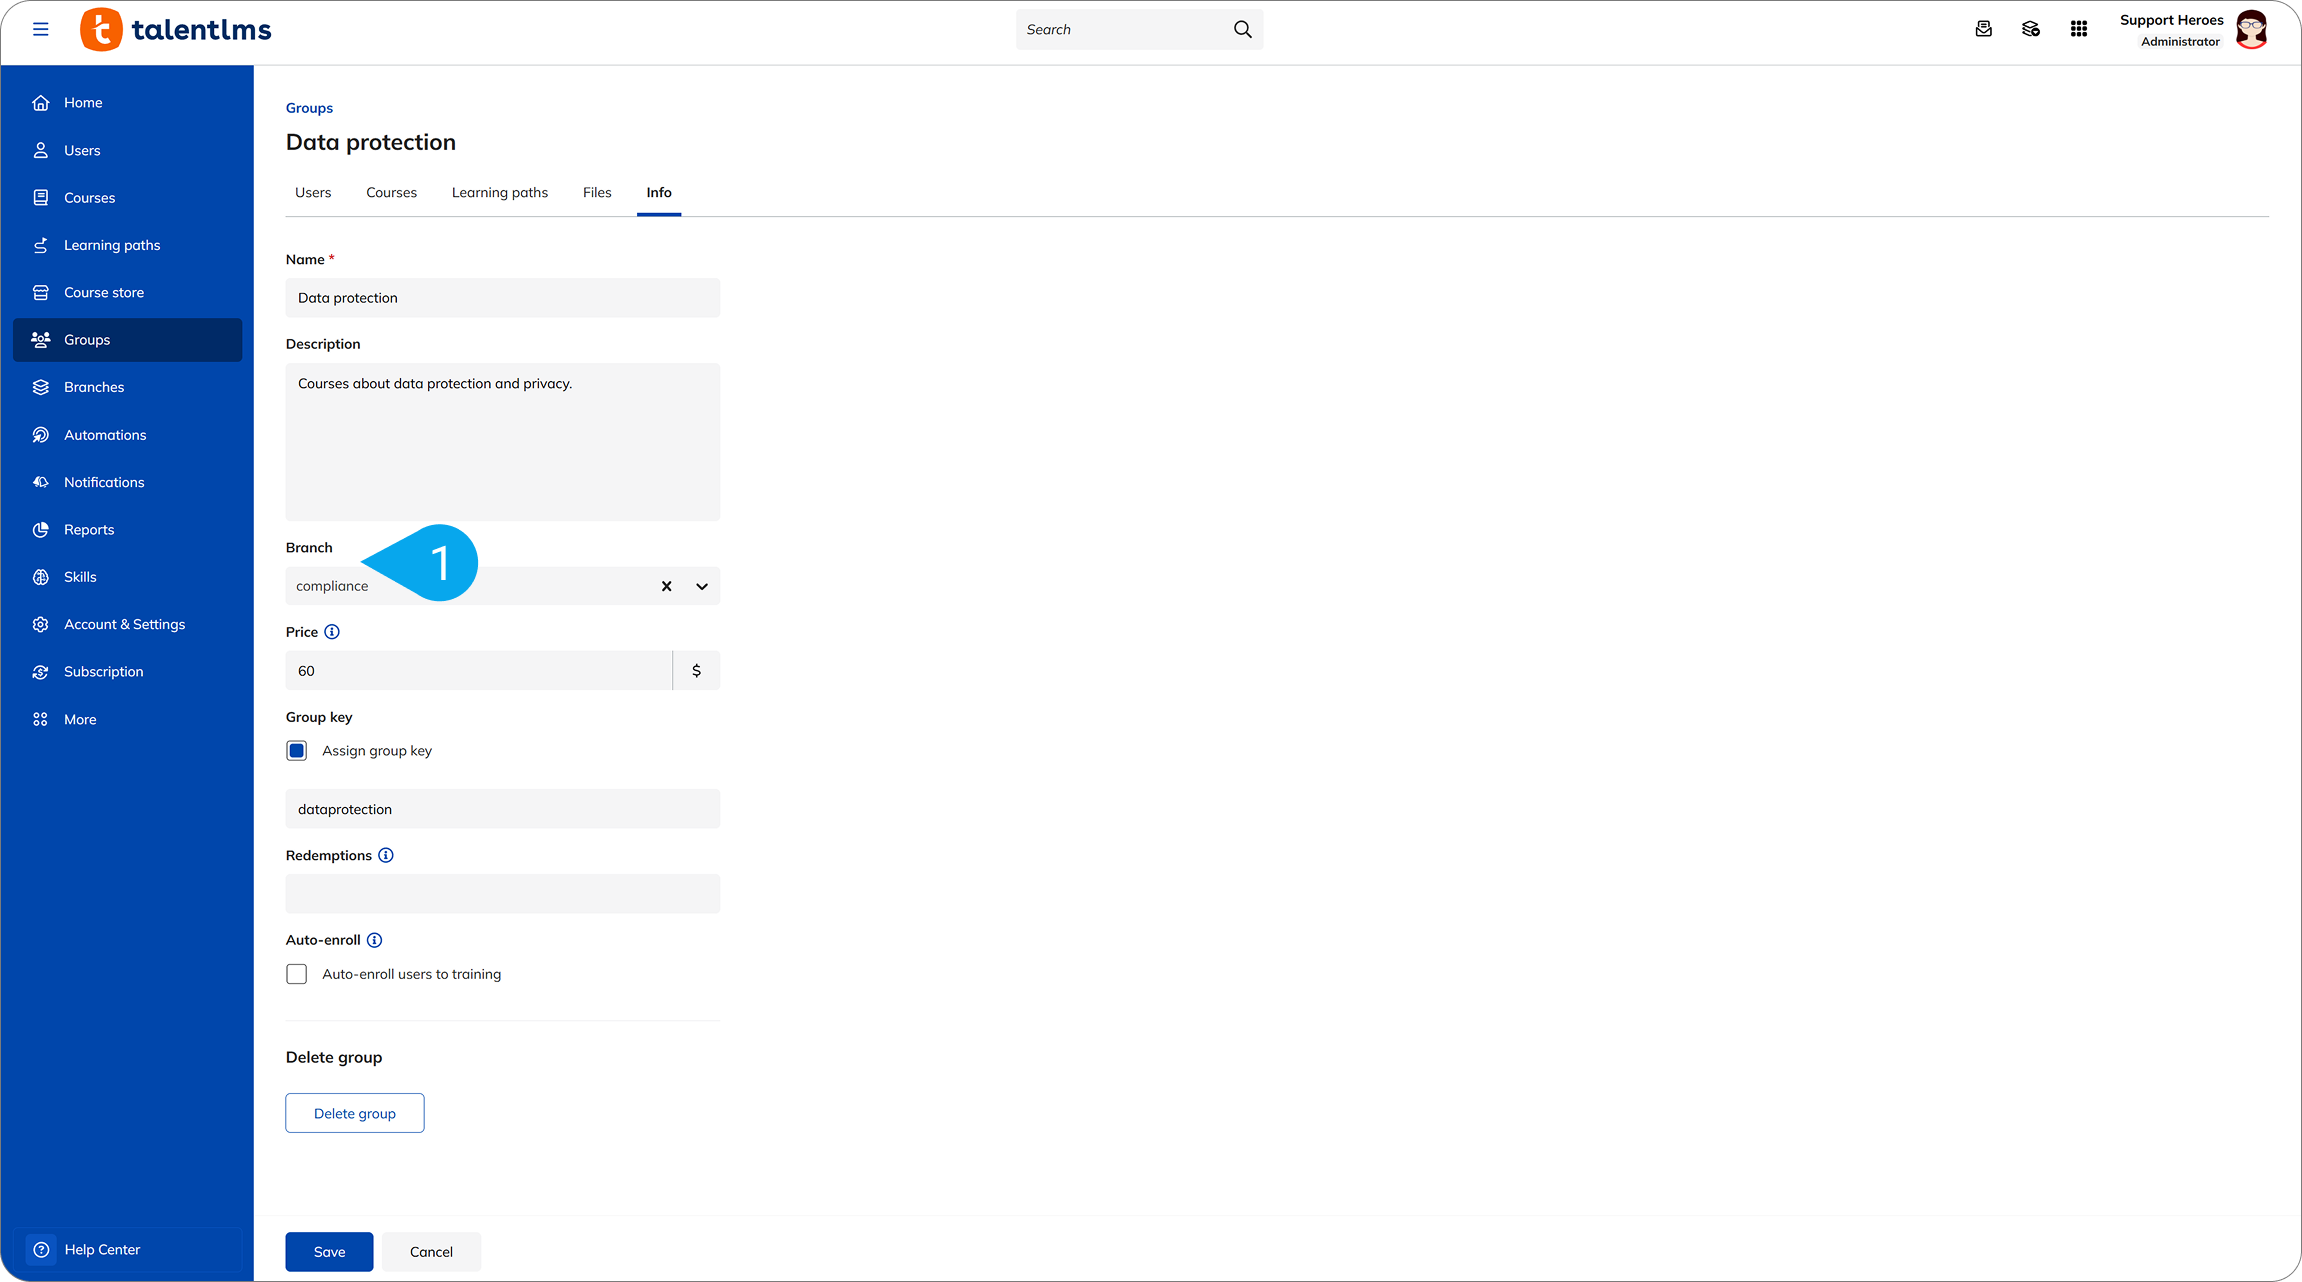Click the Branches sidebar icon
This screenshot has height=1282, width=2302.
(41, 387)
